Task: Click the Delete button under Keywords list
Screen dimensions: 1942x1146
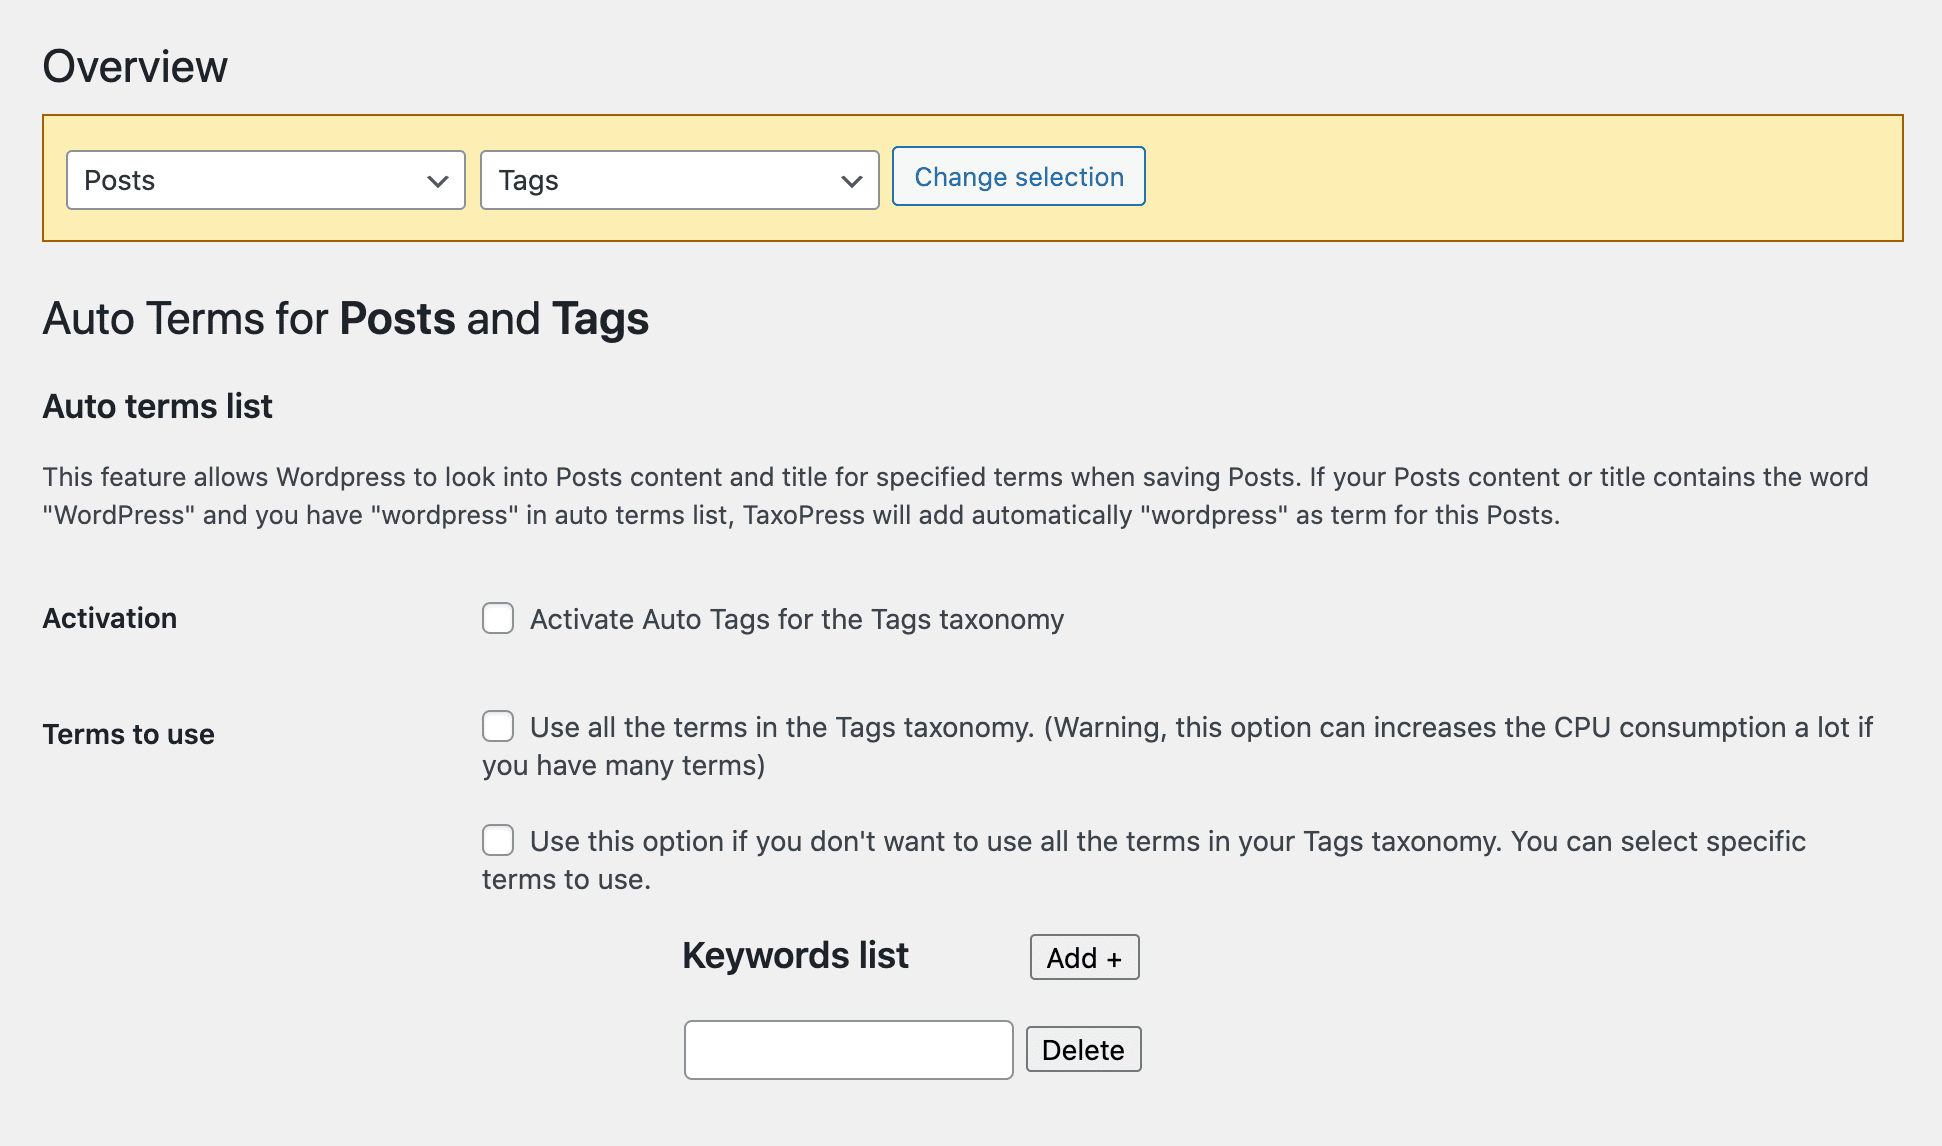Action: coord(1083,1049)
